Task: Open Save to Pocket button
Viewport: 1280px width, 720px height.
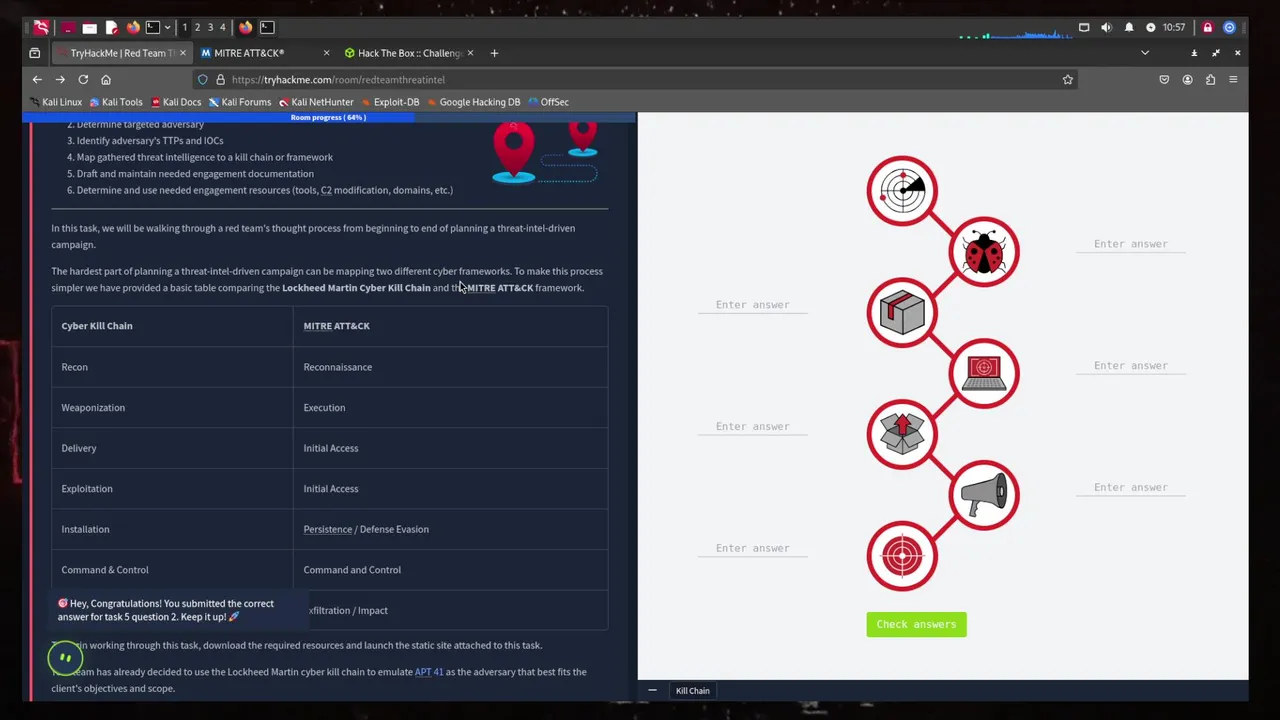Action: 1164,79
